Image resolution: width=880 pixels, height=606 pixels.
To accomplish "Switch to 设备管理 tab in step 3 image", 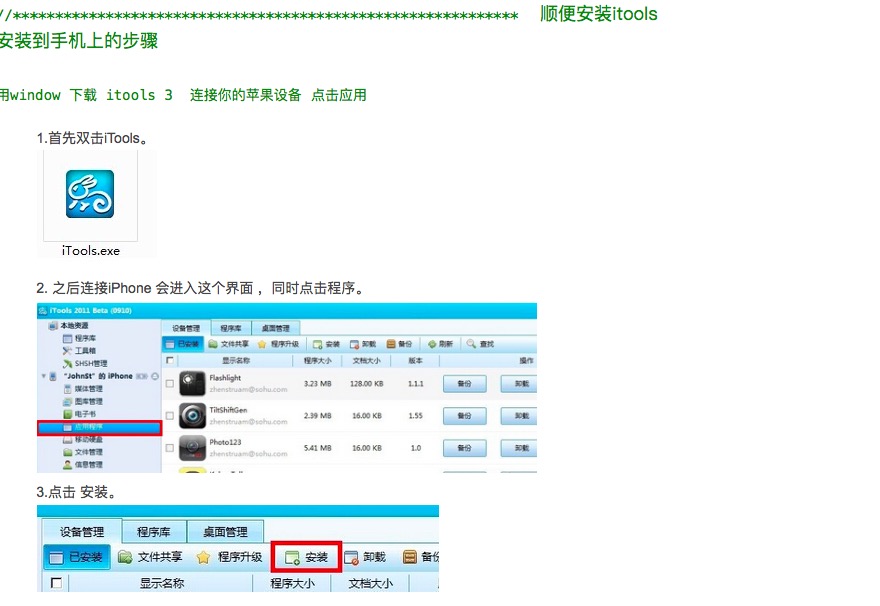I will coord(81,531).
